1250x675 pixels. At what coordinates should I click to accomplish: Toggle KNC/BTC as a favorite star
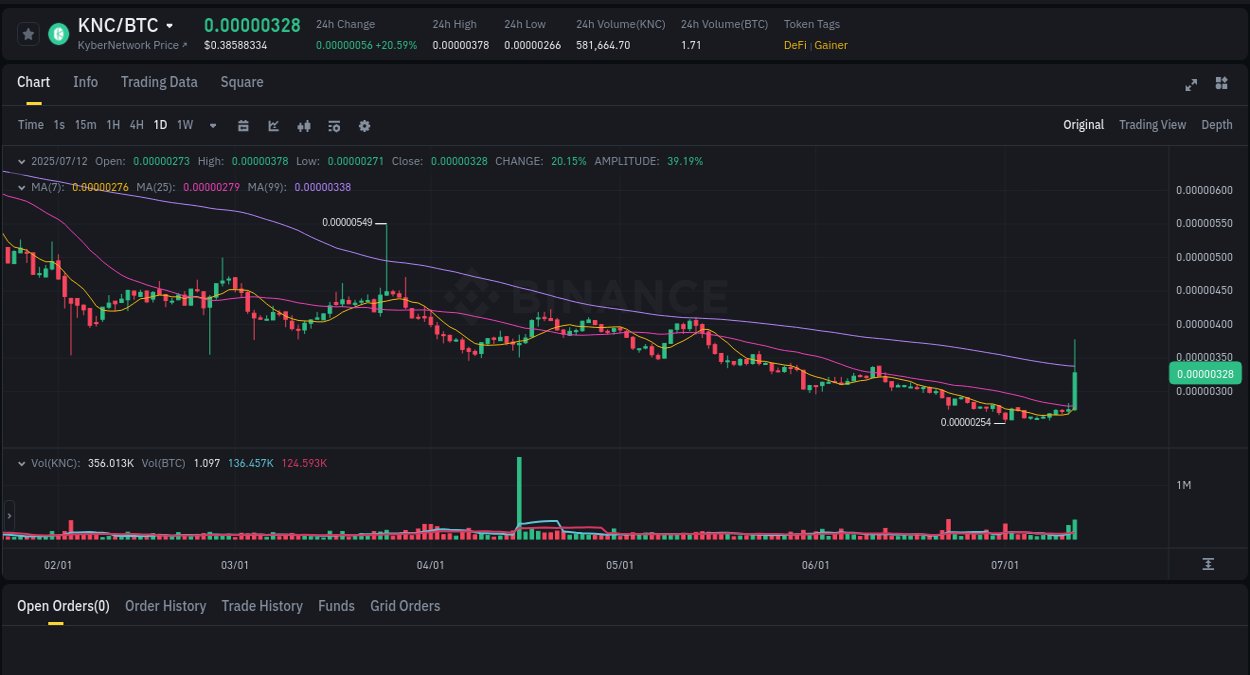tap(27, 33)
